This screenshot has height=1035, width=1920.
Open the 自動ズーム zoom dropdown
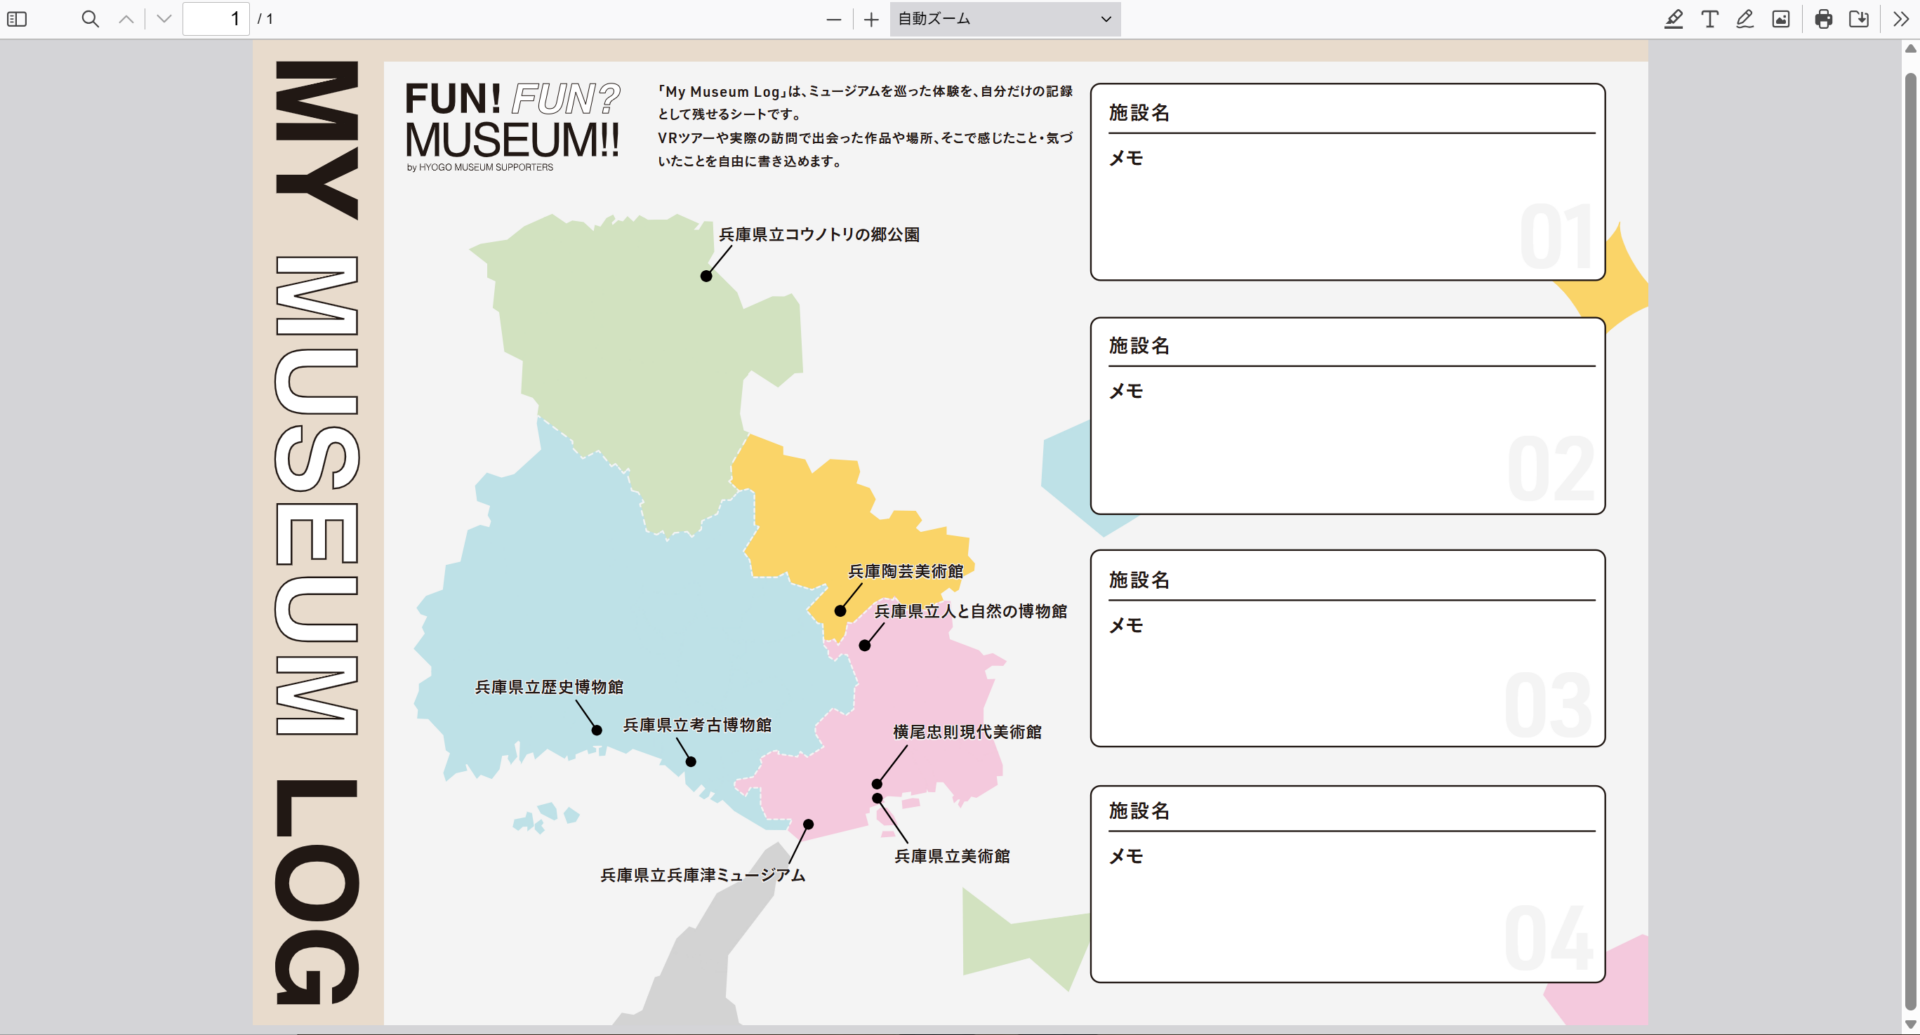tap(1004, 19)
